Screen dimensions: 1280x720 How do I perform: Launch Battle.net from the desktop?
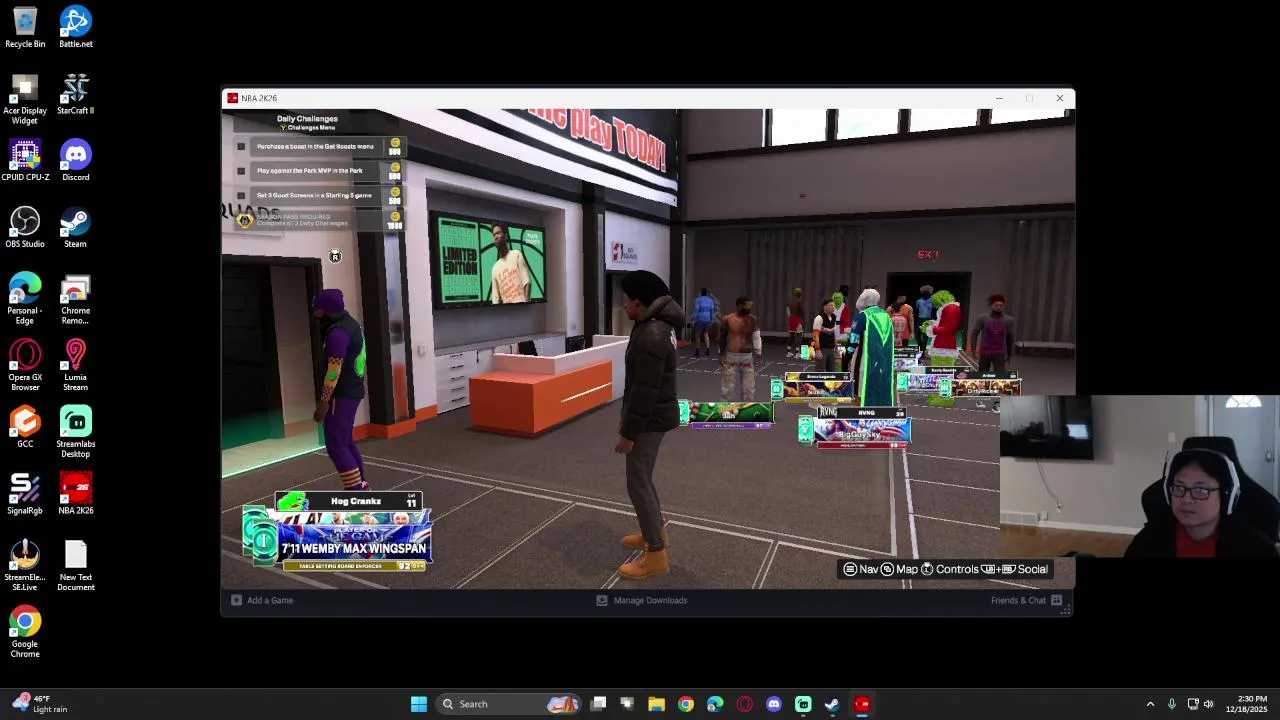click(76, 27)
